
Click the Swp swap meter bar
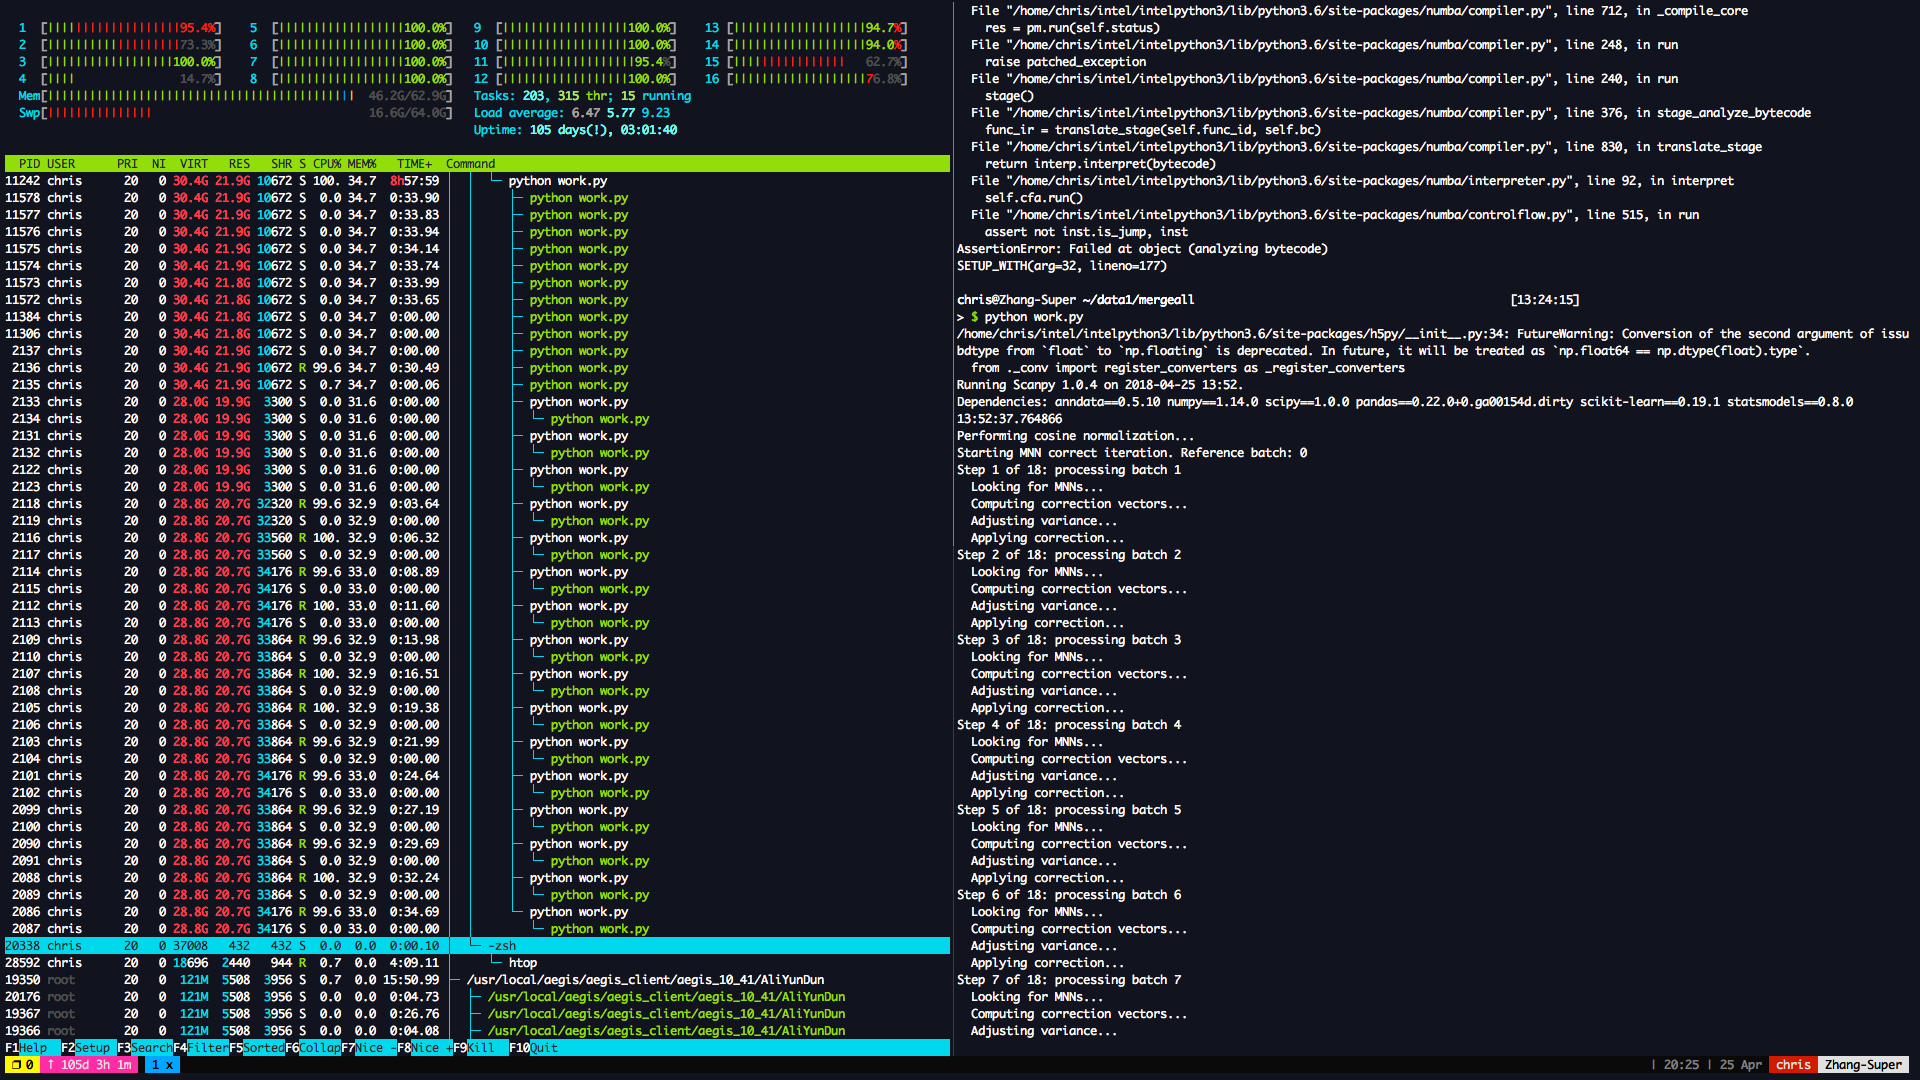coord(100,113)
